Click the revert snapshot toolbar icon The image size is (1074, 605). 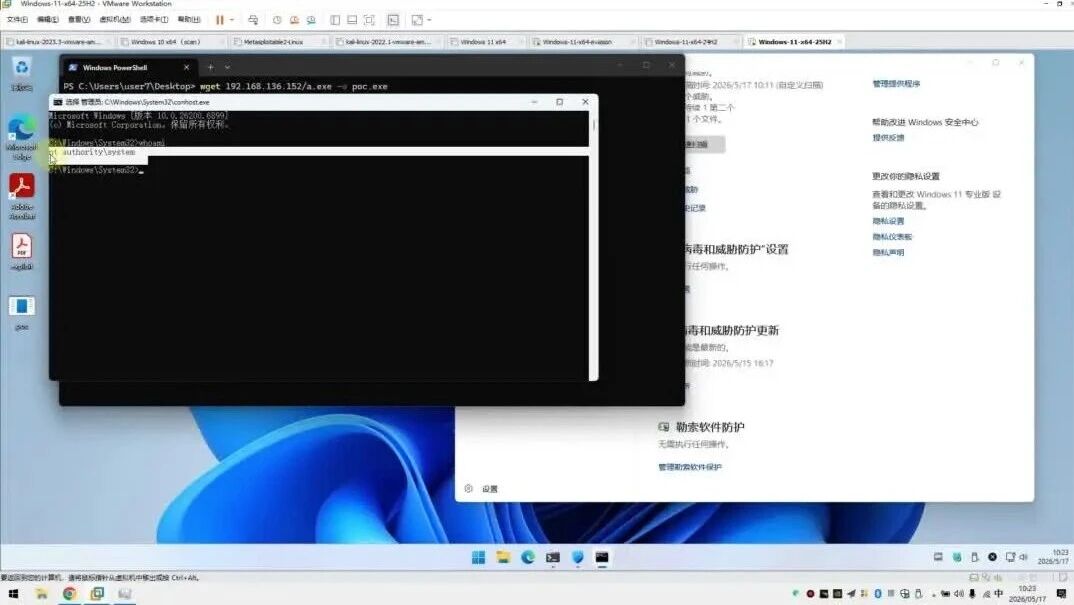pyautogui.click(x=295, y=20)
